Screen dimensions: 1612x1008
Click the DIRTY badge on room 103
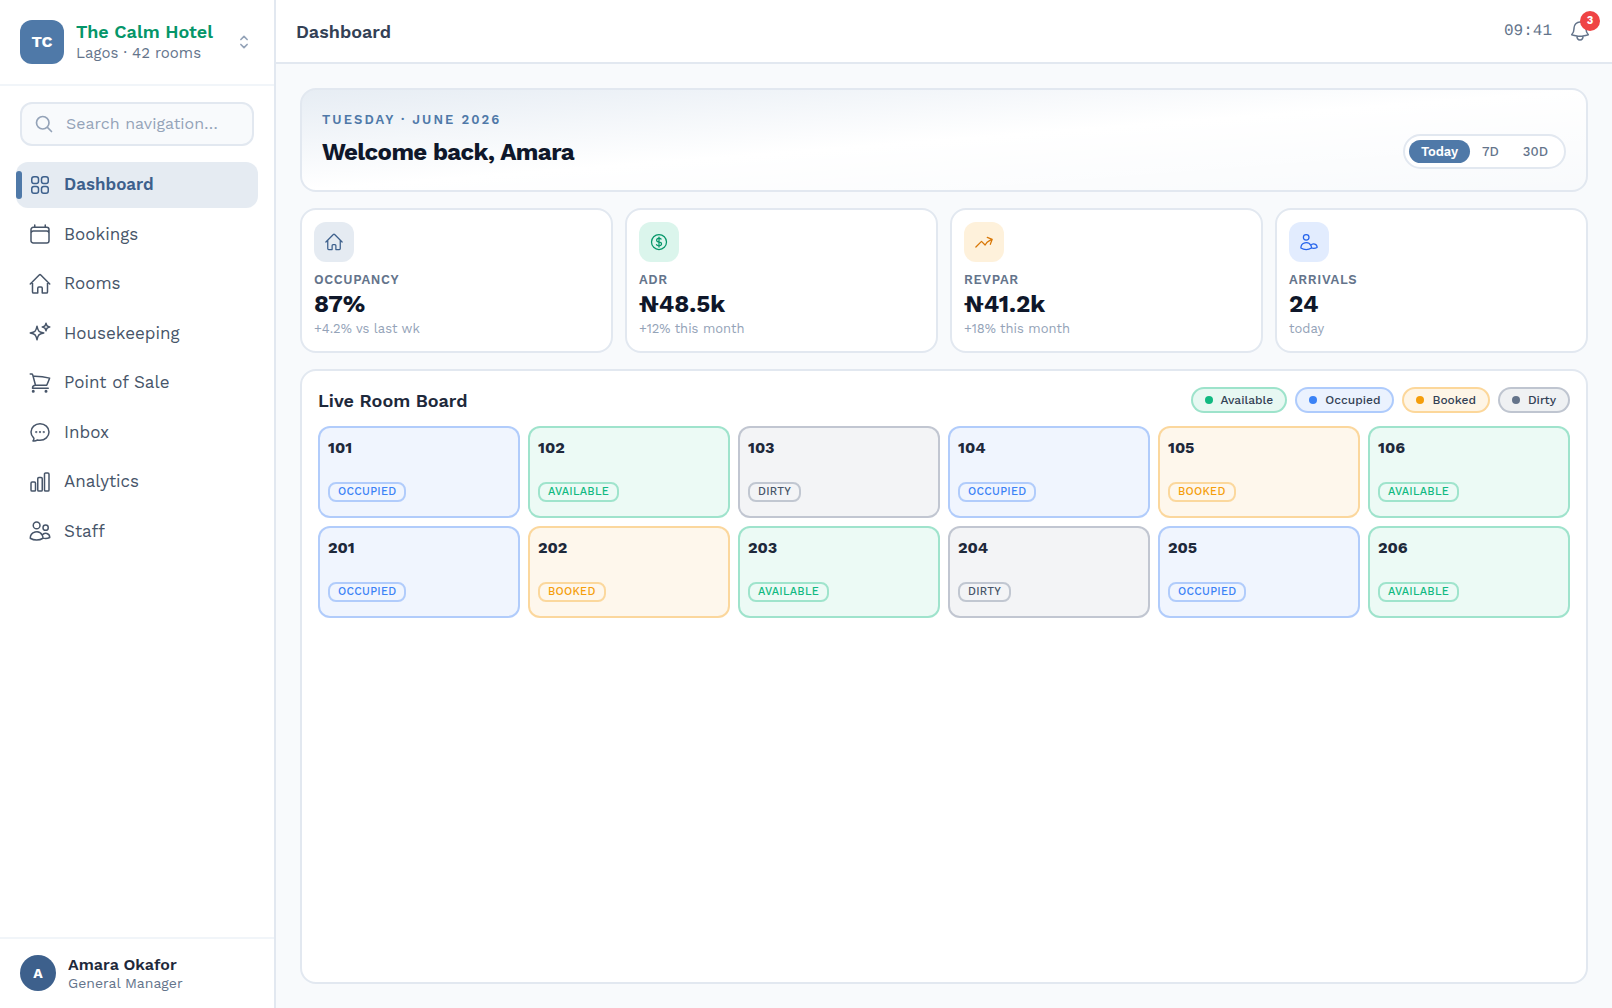[774, 492]
